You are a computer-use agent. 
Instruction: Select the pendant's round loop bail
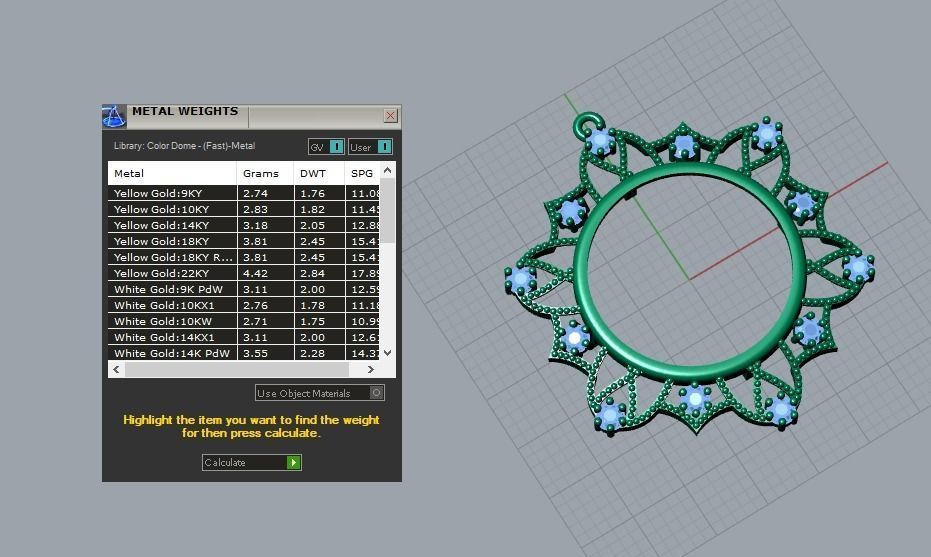(x=587, y=124)
